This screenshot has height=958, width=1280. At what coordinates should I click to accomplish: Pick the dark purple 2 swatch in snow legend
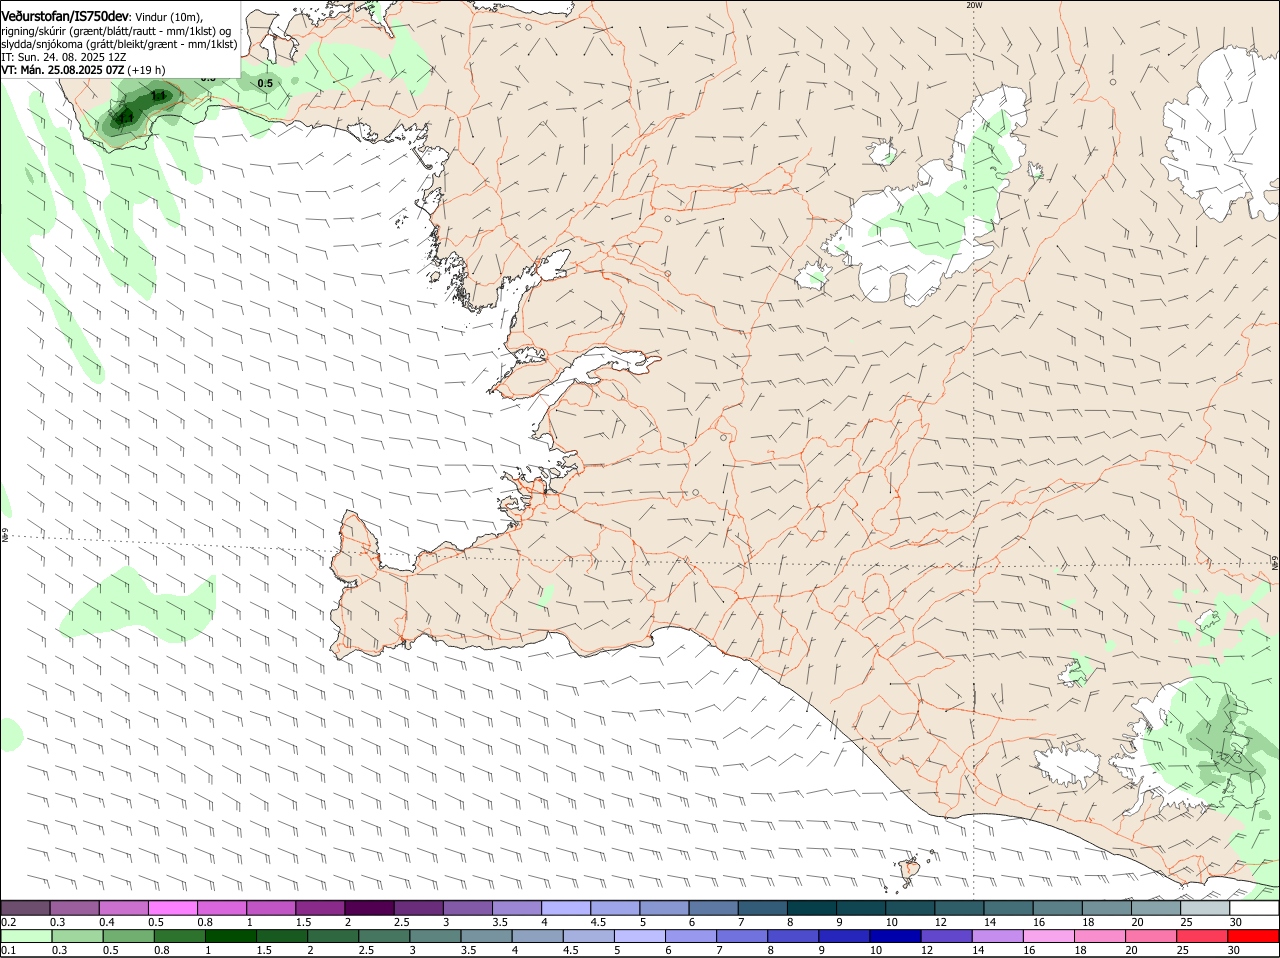369,907
